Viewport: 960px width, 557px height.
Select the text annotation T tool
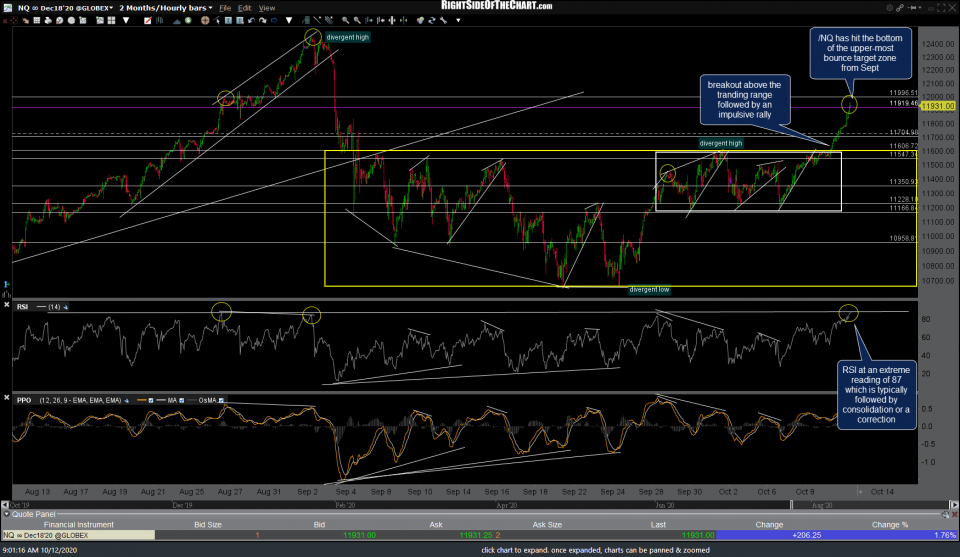(x=228, y=20)
